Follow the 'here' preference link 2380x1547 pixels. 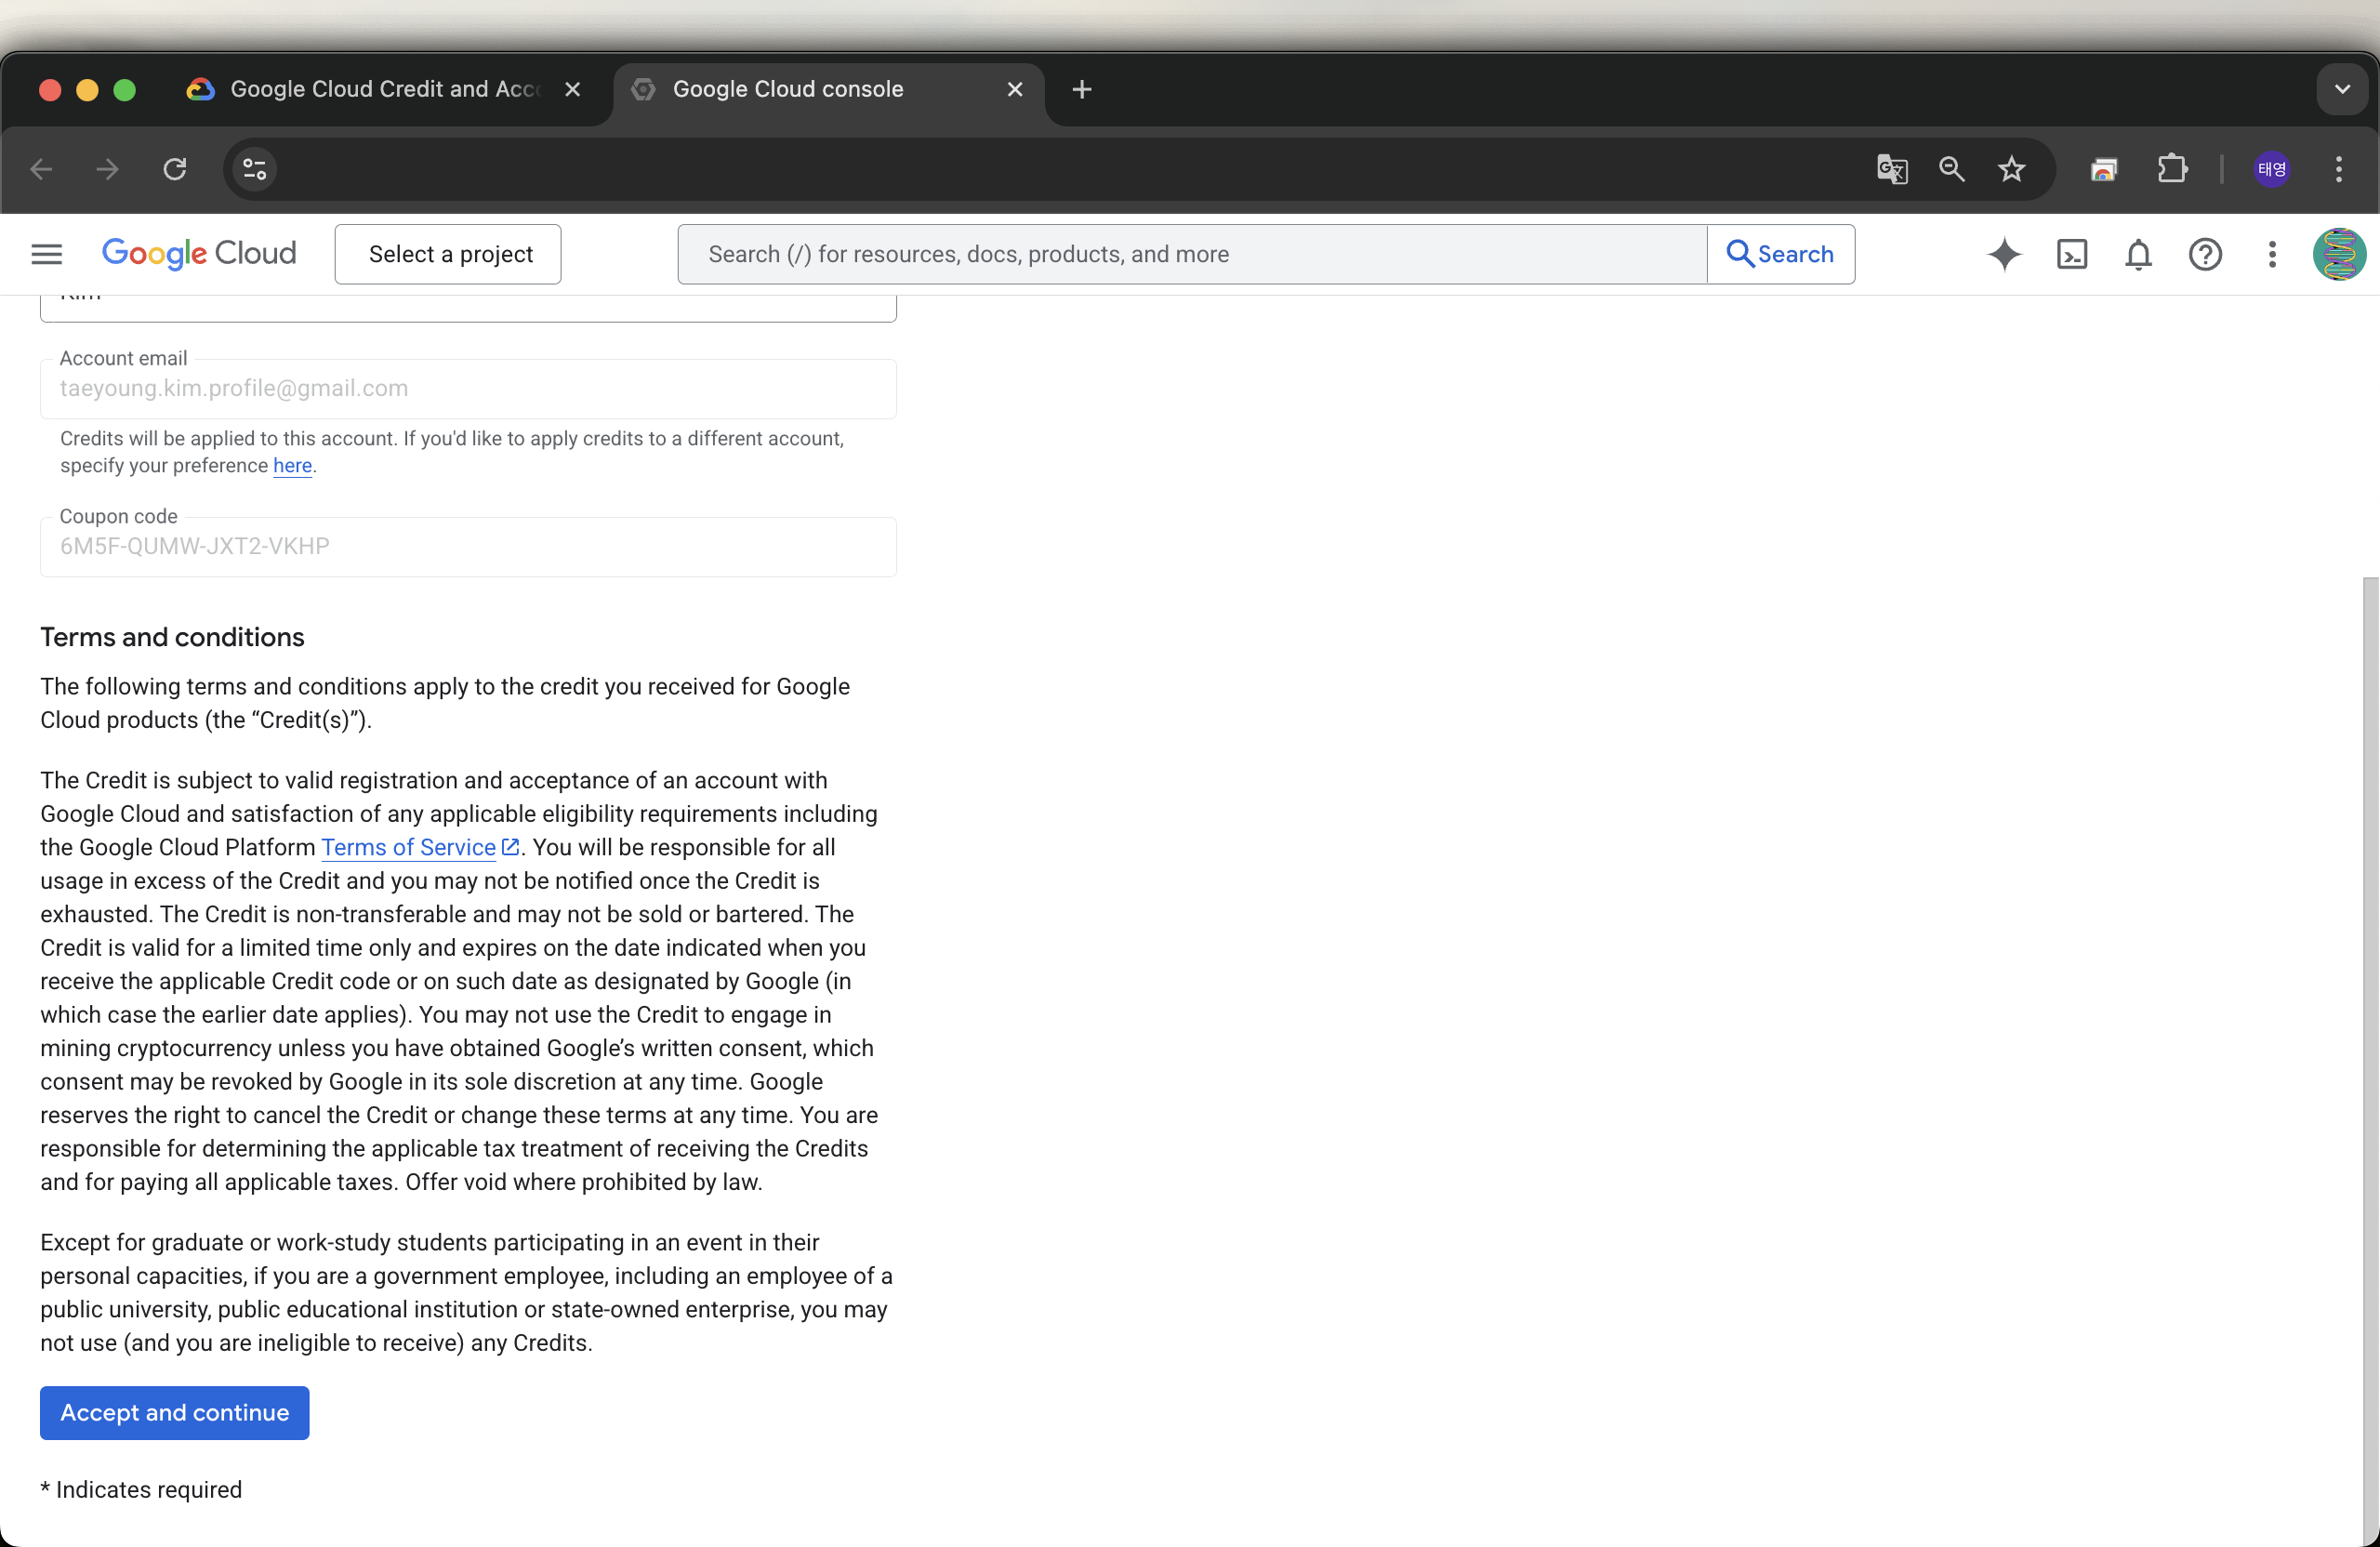(x=292, y=465)
